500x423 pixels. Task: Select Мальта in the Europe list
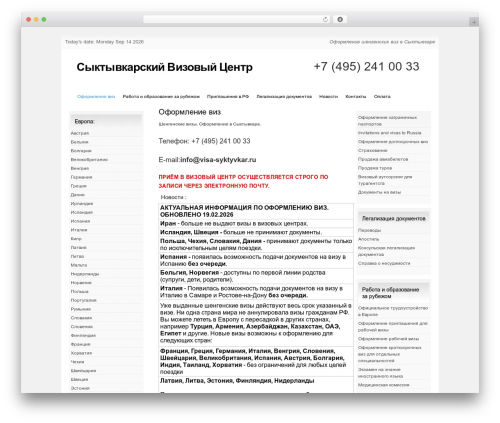point(79,265)
